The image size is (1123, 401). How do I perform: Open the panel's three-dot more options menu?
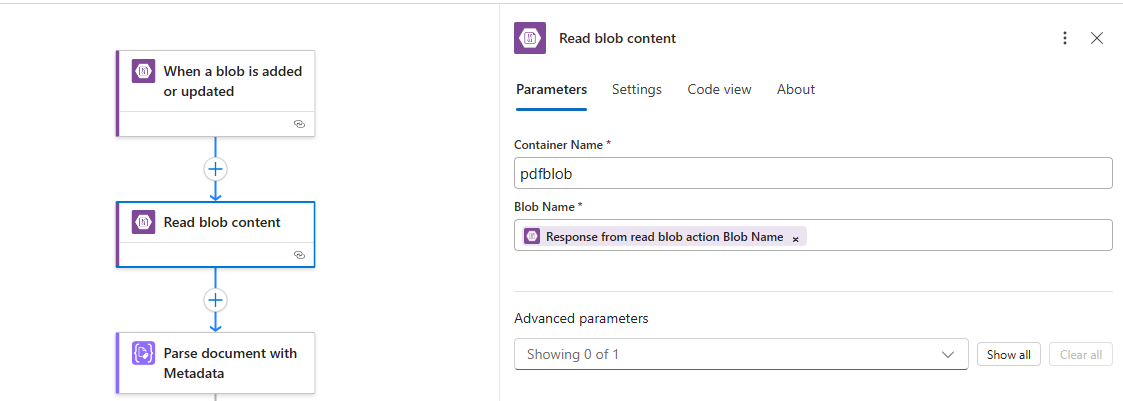tap(1064, 38)
